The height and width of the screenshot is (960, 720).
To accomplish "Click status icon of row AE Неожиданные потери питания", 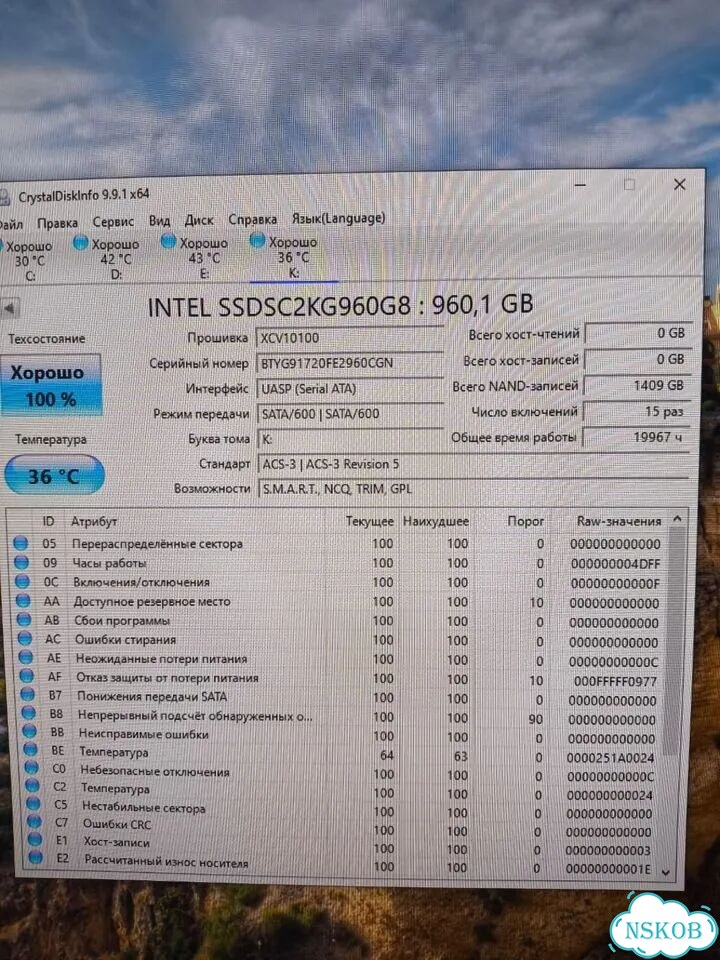I will (25, 658).
